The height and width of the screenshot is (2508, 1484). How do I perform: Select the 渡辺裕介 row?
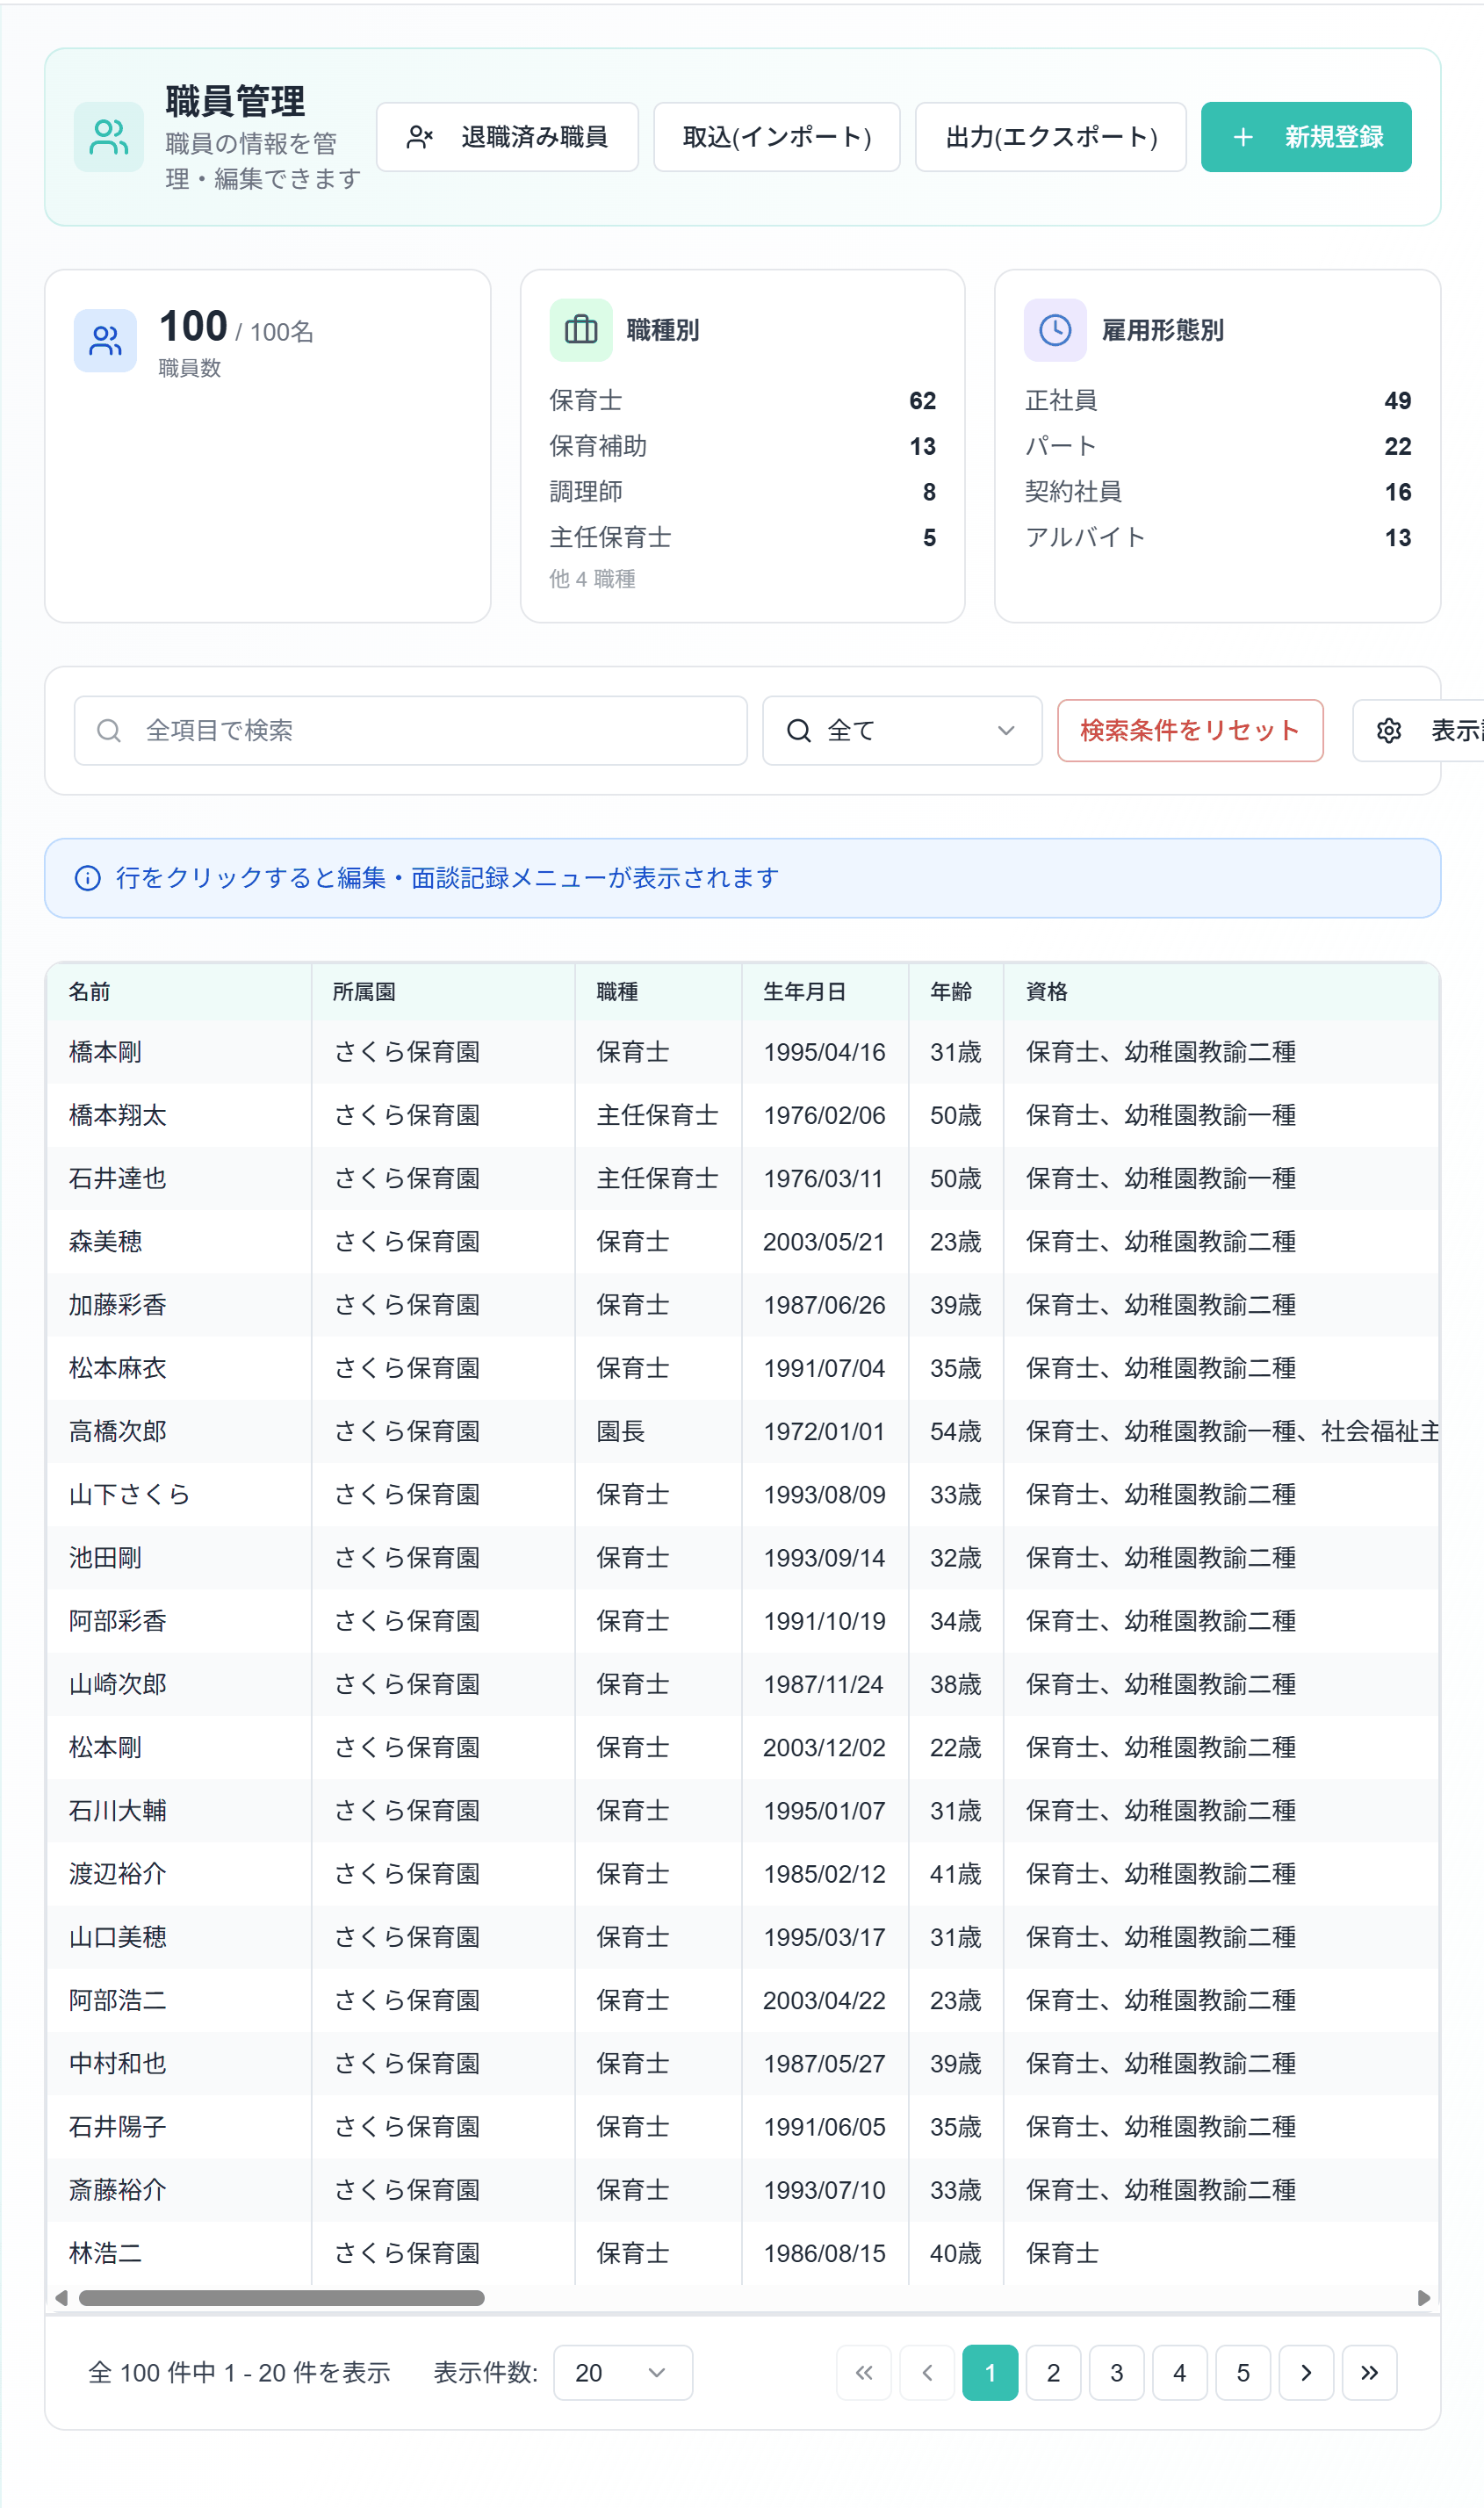pyautogui.click(x=742, y=1874)
